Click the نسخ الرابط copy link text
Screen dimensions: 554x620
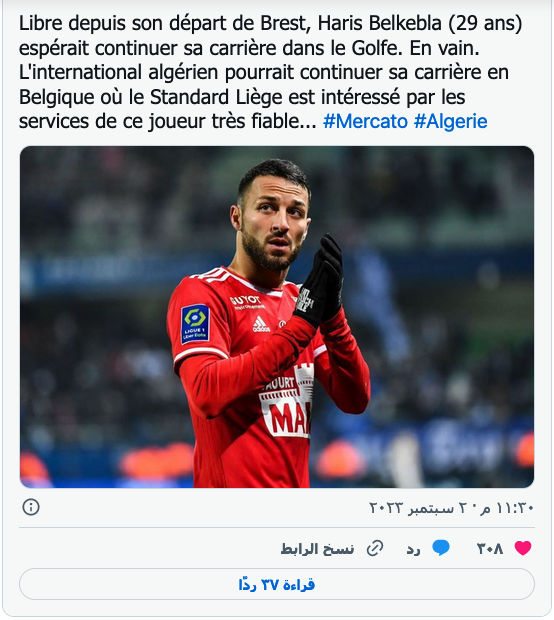[317, 549]
